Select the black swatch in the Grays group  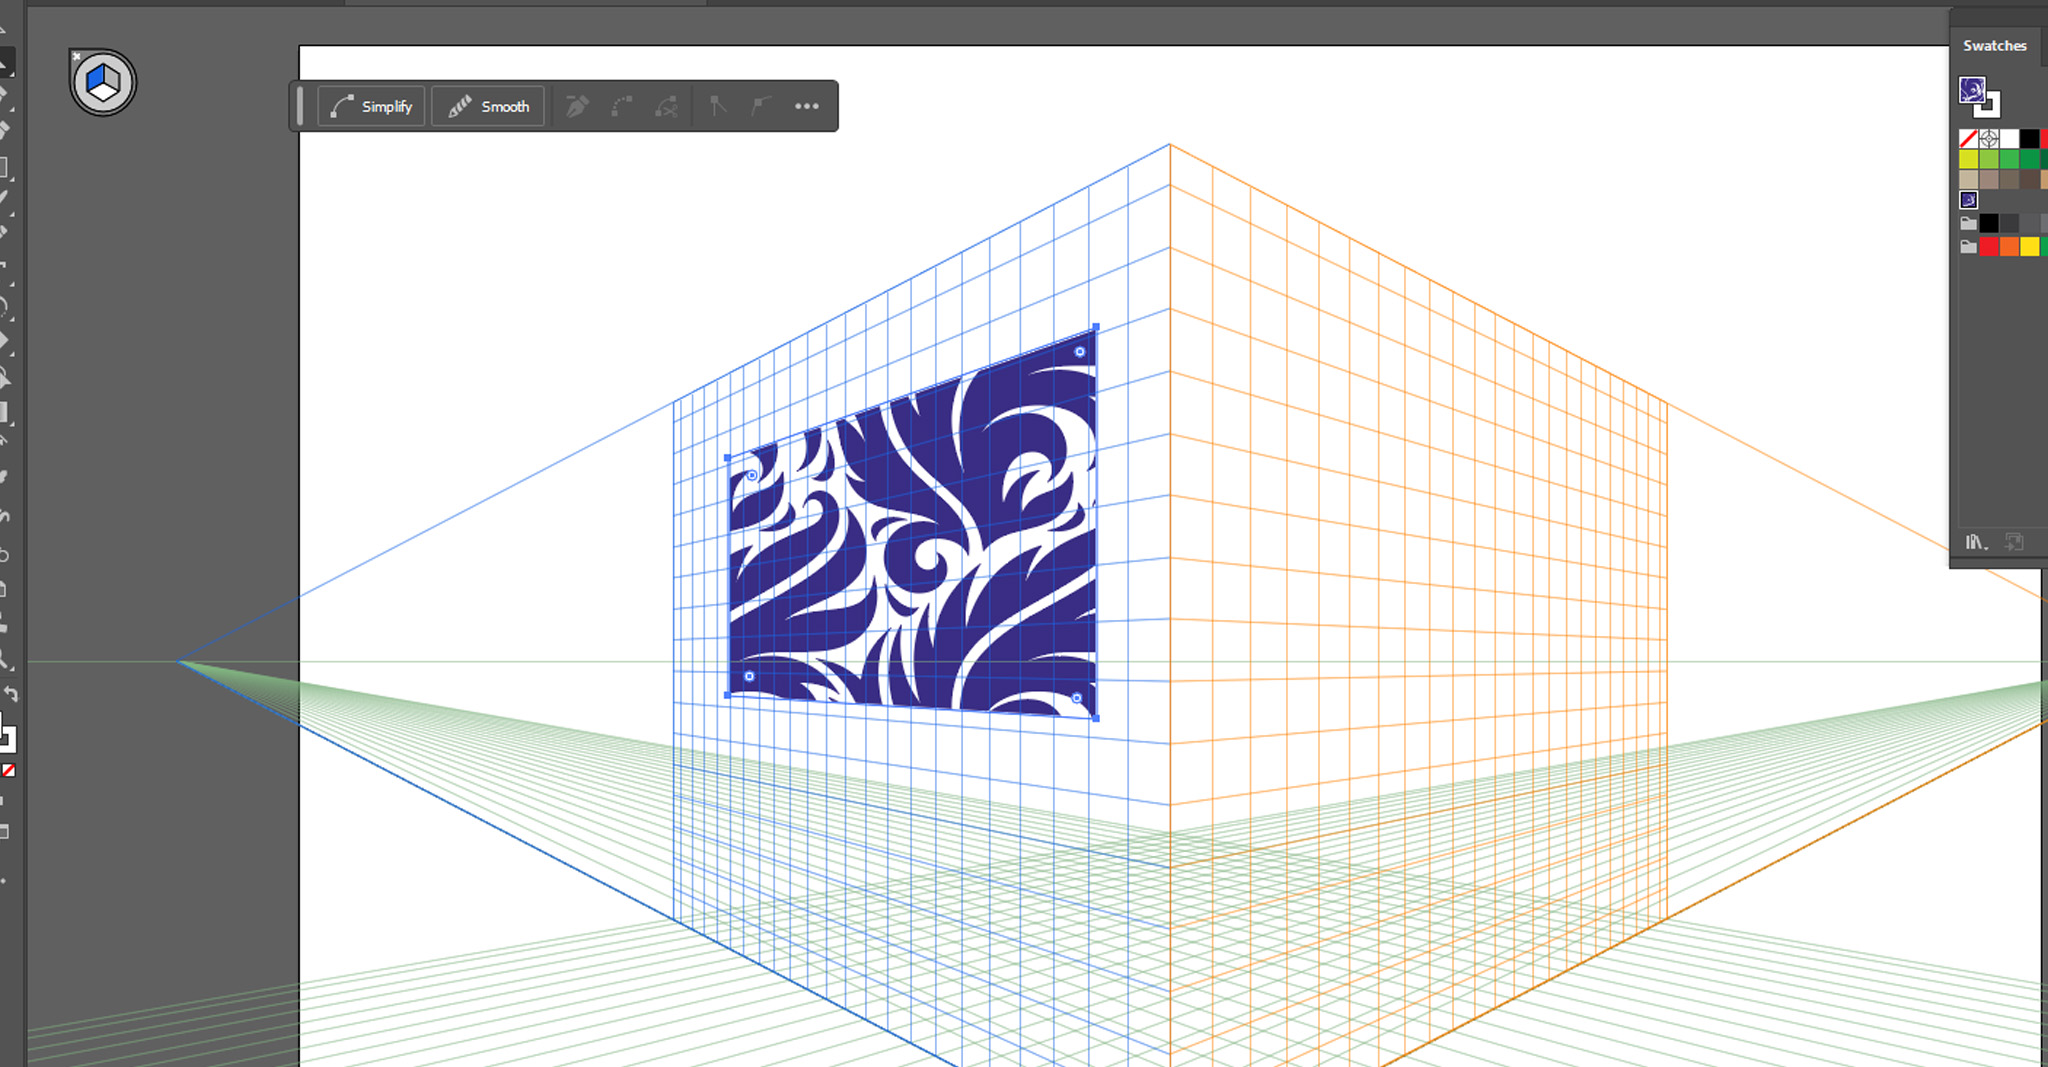[x=1989, y=223]
